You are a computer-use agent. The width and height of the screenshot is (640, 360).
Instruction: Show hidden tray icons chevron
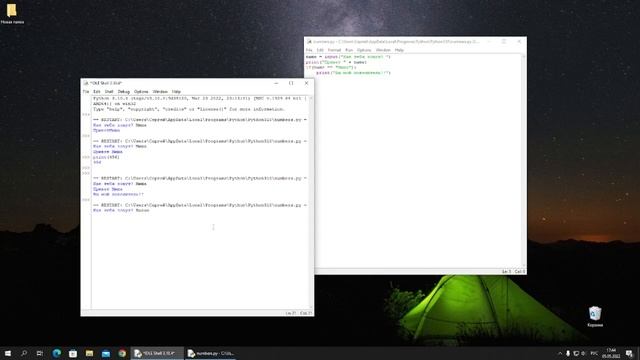coord(560,353)
